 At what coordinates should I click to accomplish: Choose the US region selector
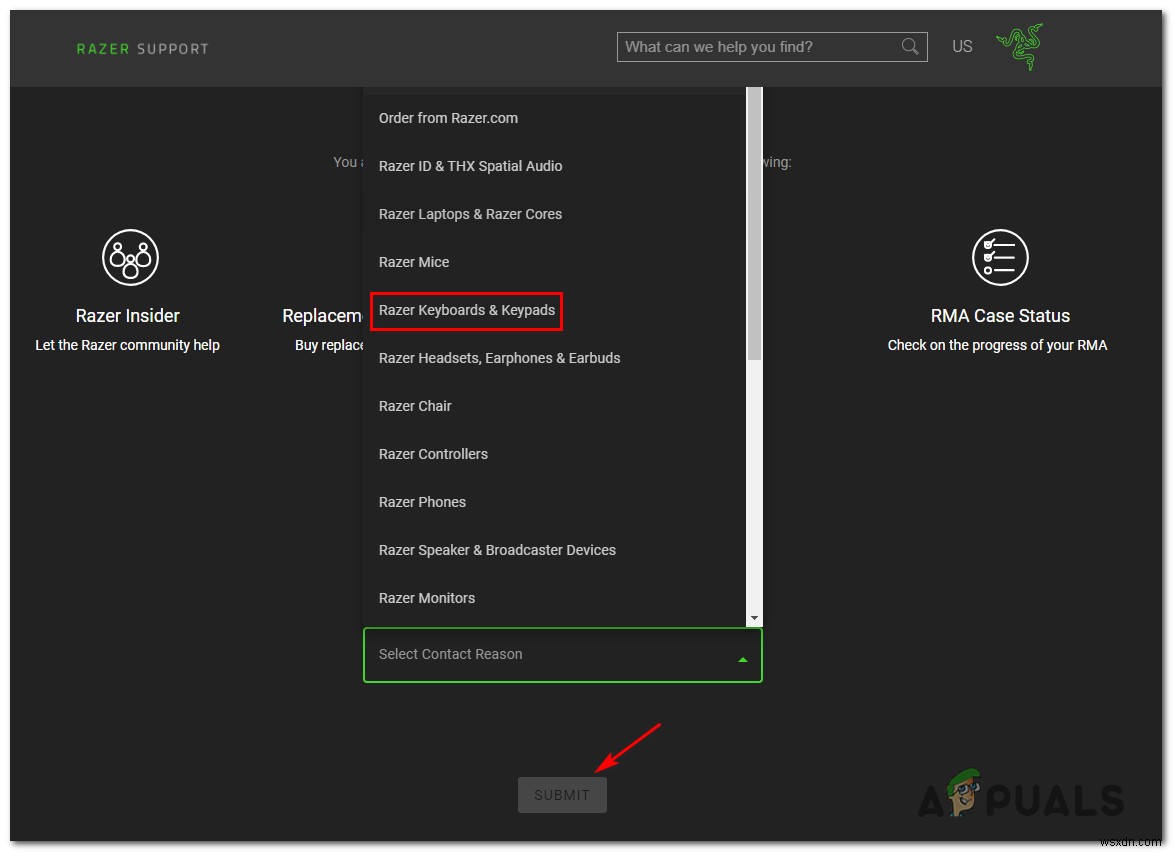[x=962, y=46]
